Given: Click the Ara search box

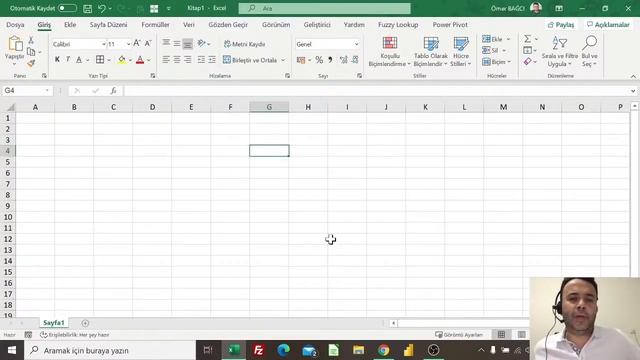Looking at the screenshot, I should coord(324,8).
